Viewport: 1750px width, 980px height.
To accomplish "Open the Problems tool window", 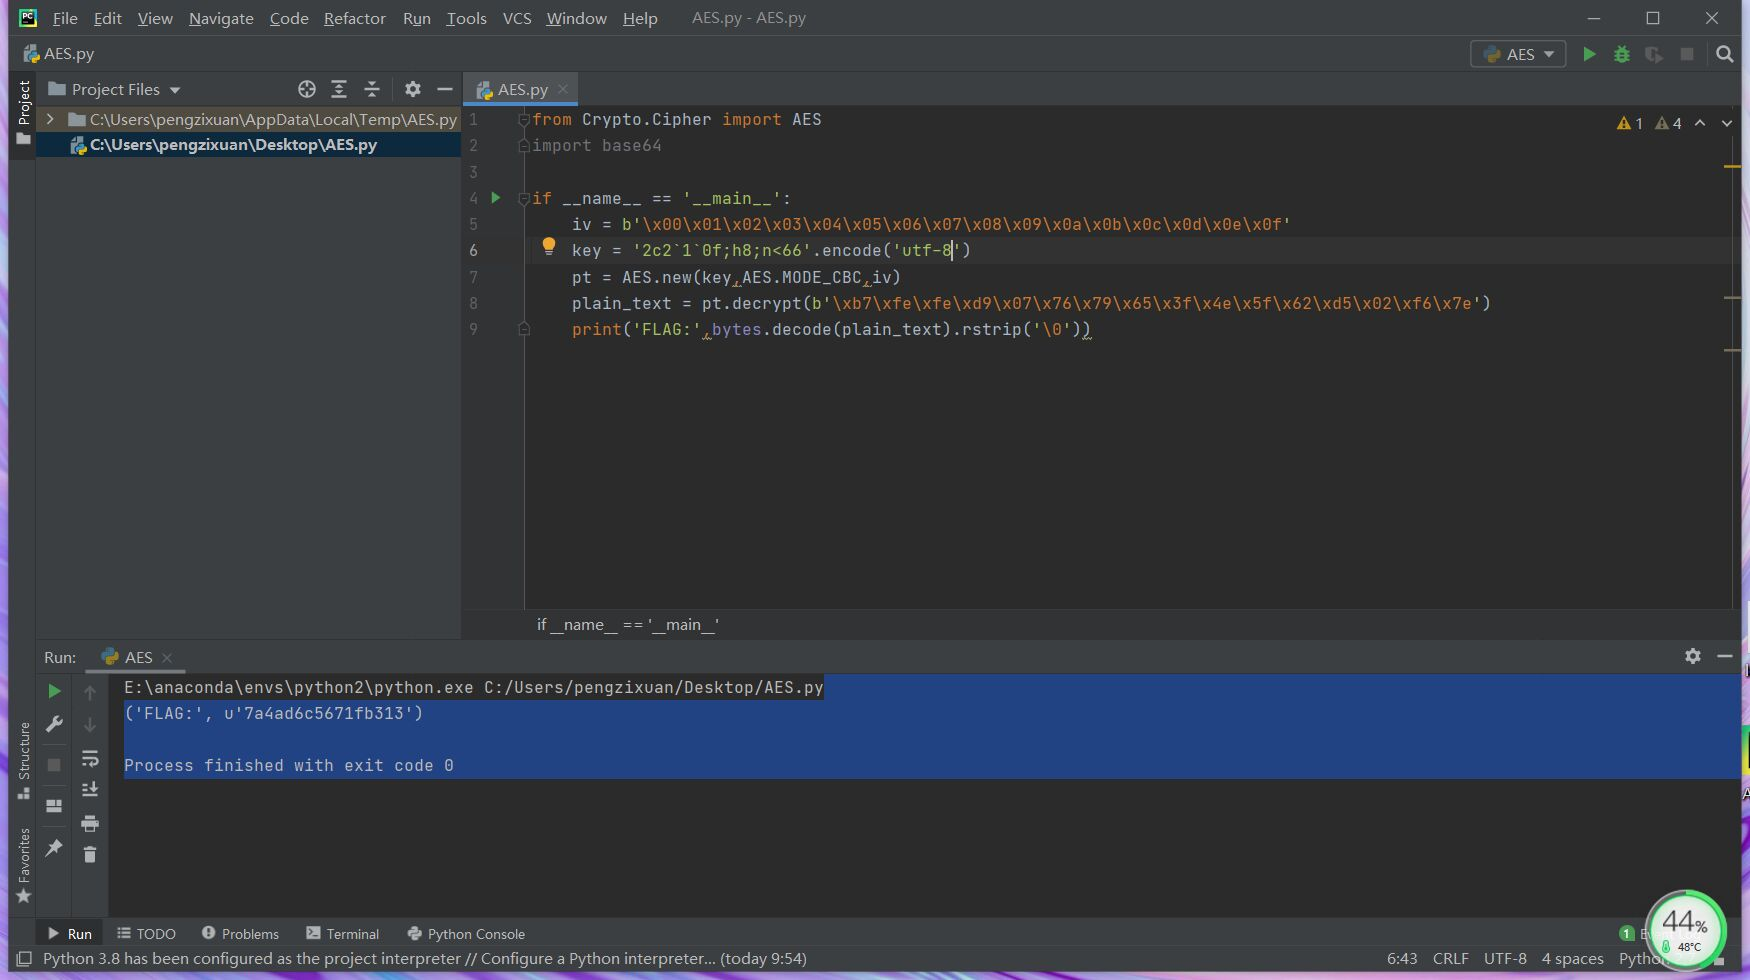I will (x=240, y=933).
